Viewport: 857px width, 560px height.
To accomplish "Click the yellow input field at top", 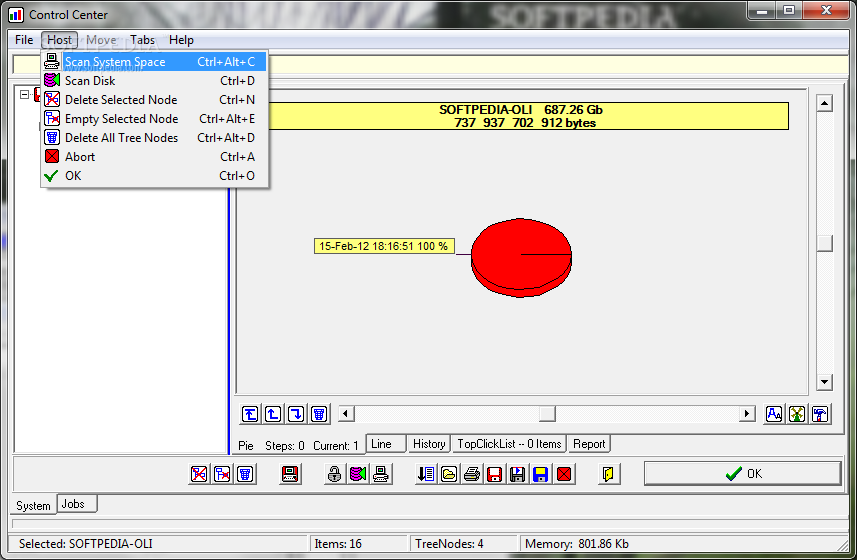I will 431,64.
